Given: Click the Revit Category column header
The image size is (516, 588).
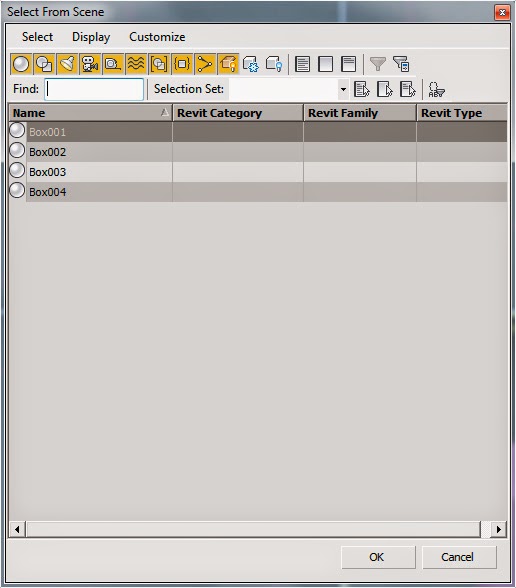Looking at the screenshot, I should pos(238,113).
